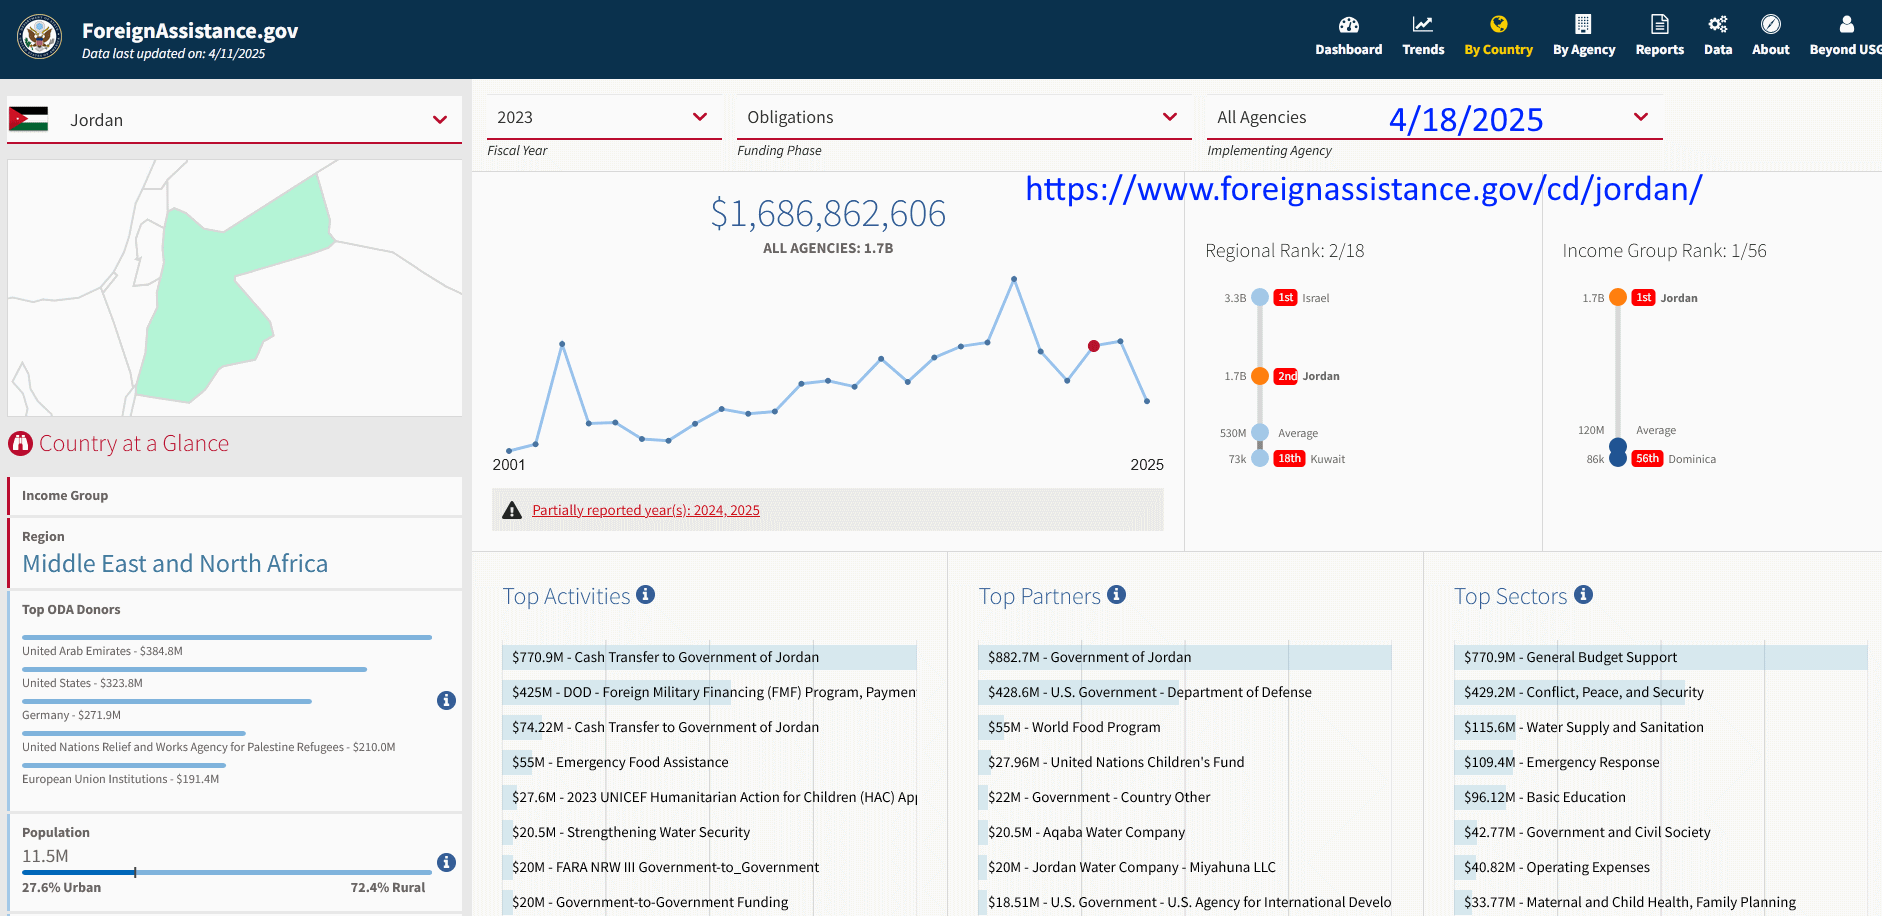Screen dimensions: 1882x916
Task: Click the Jordan 1st income group badge
Action: pos(1643,297)
